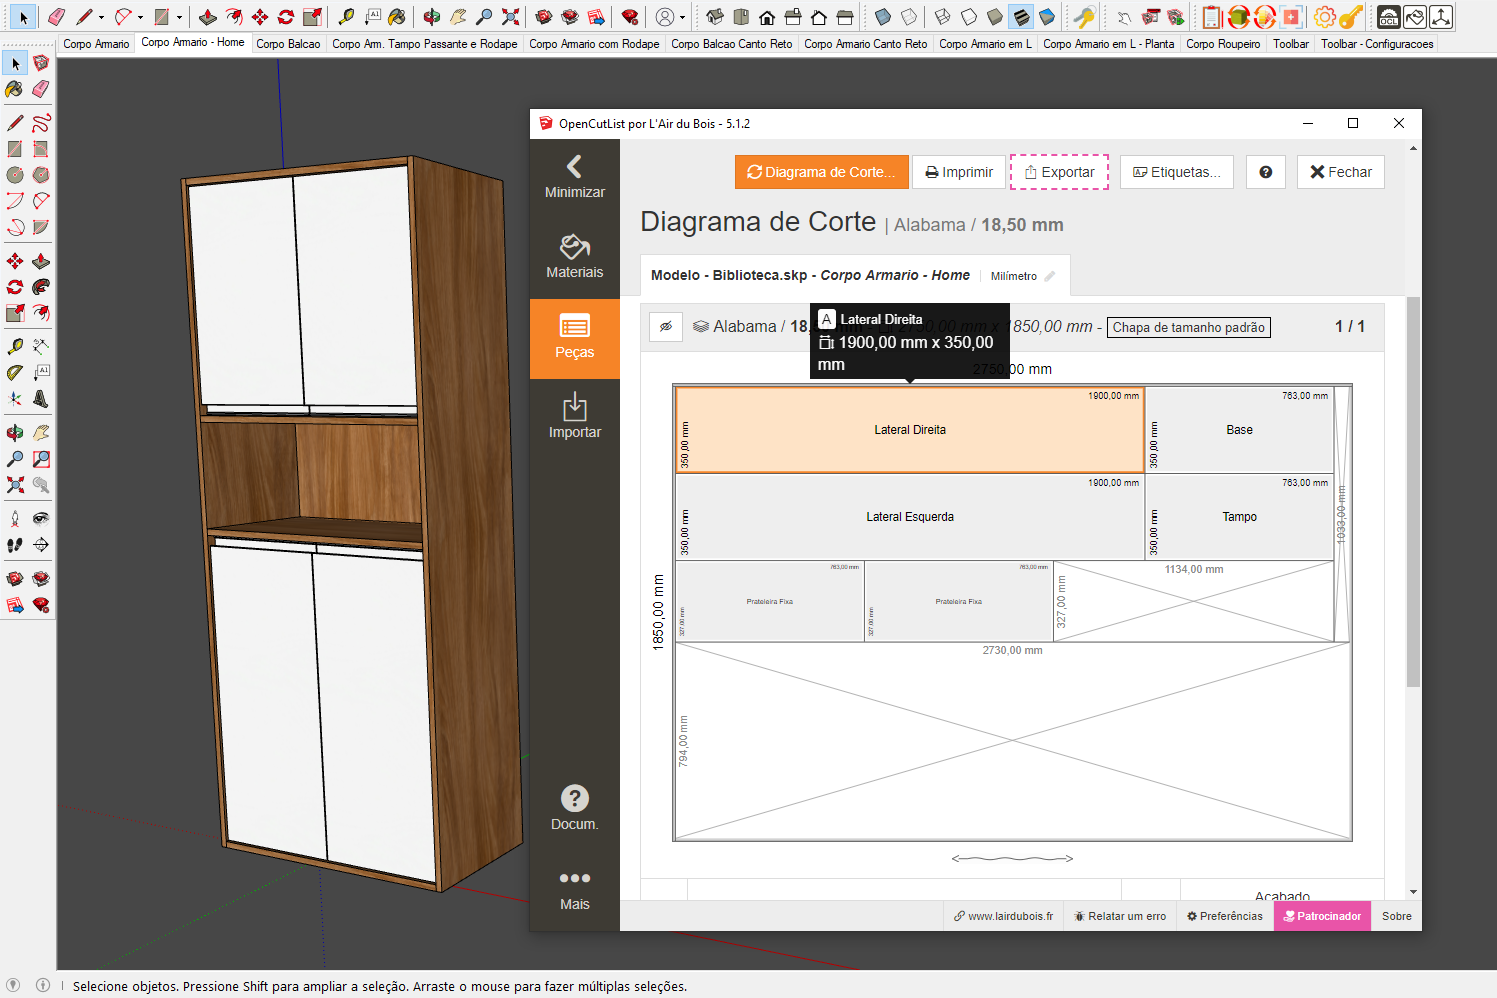
Task: Click the Zoom Extents icon in top toolbar
Action: (510, 17)
